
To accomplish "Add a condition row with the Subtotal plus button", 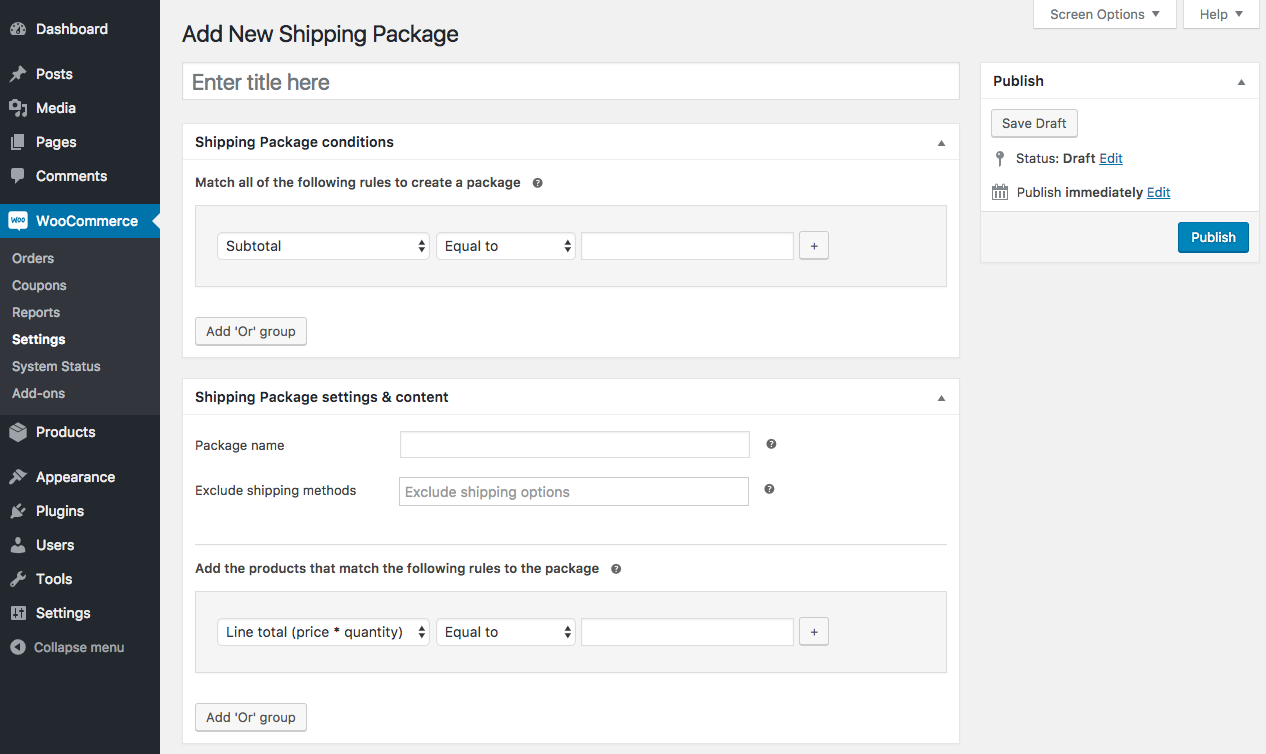I will tap(814, 246).
